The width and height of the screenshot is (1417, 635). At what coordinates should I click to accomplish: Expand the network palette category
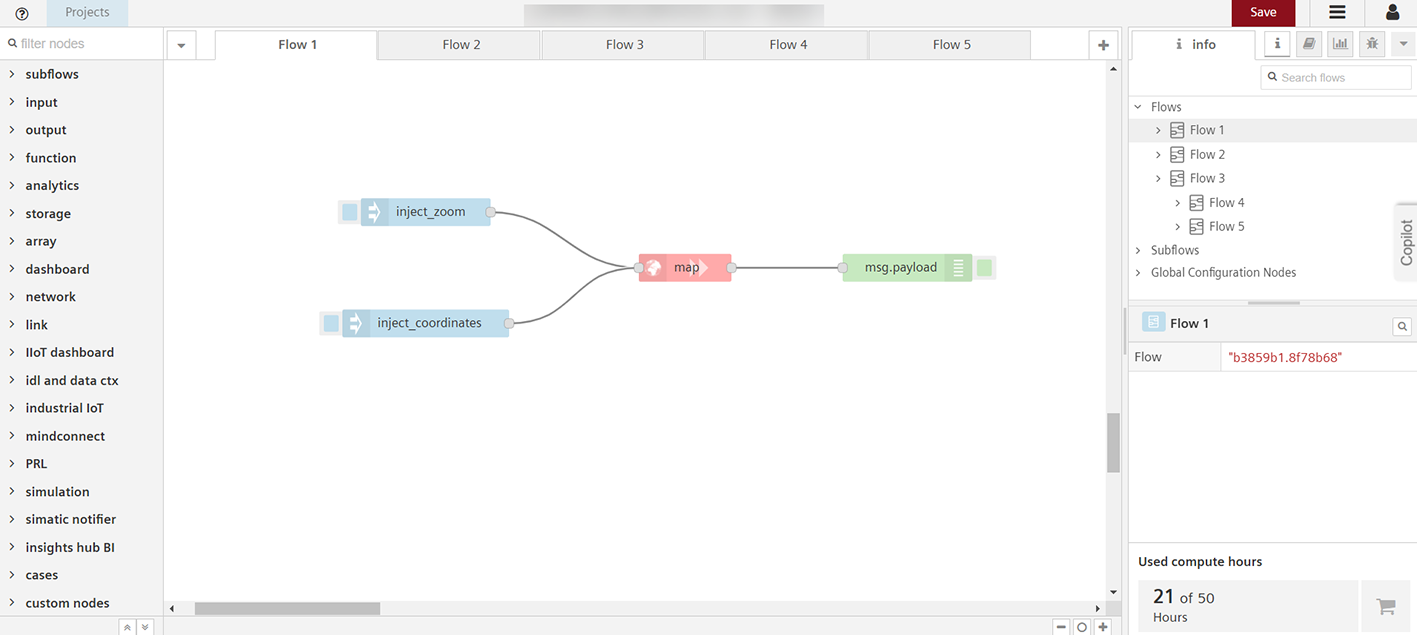click(x=81, y=297)
